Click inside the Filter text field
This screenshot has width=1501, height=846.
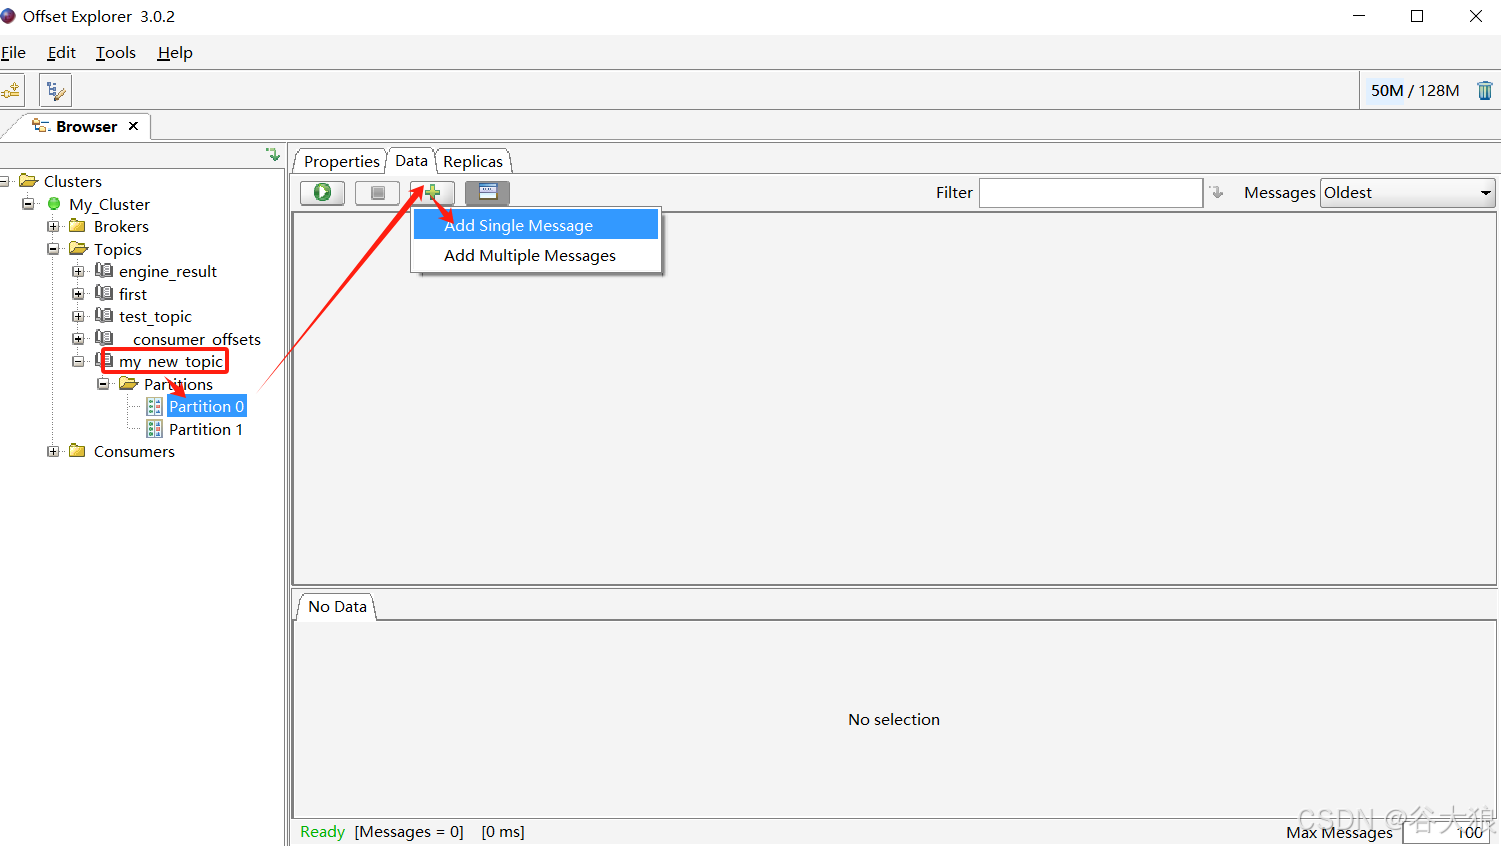(1090, 193)
